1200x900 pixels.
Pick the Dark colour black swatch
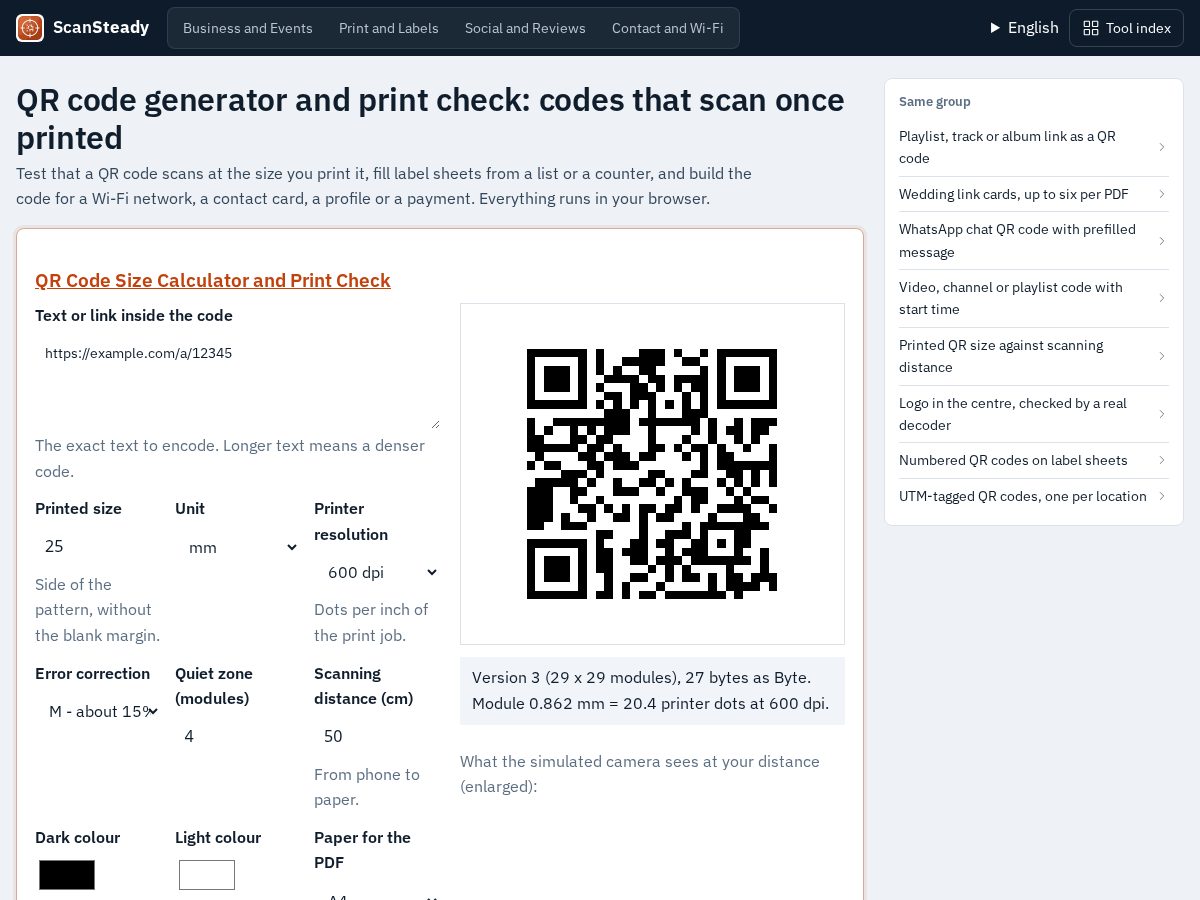[x=67, y=875]
